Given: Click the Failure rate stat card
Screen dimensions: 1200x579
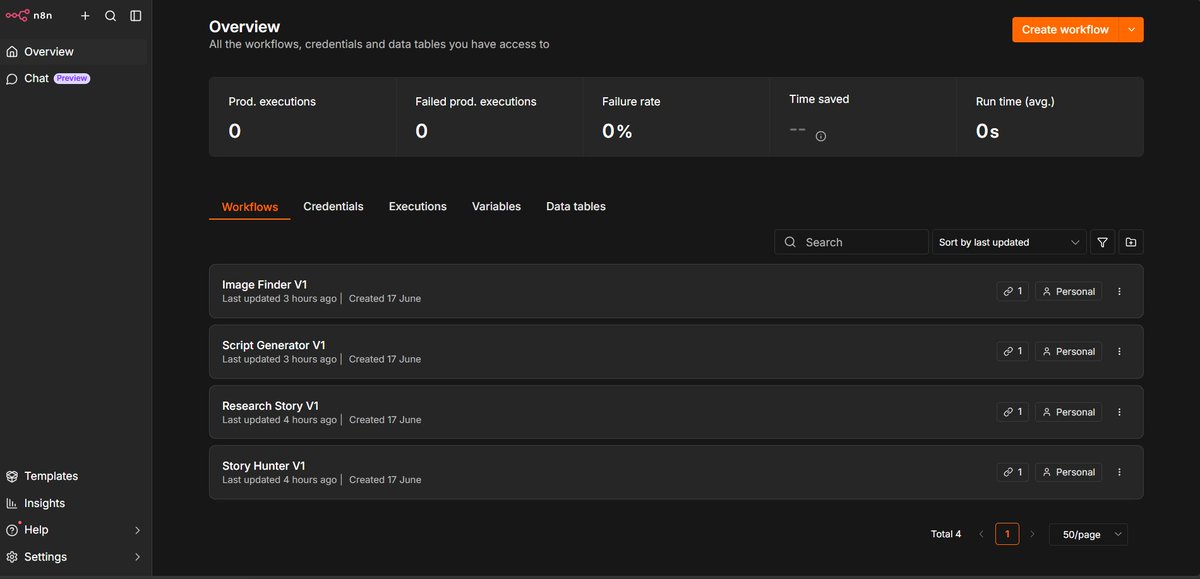Looking at the screenshot, I should 677,117.
